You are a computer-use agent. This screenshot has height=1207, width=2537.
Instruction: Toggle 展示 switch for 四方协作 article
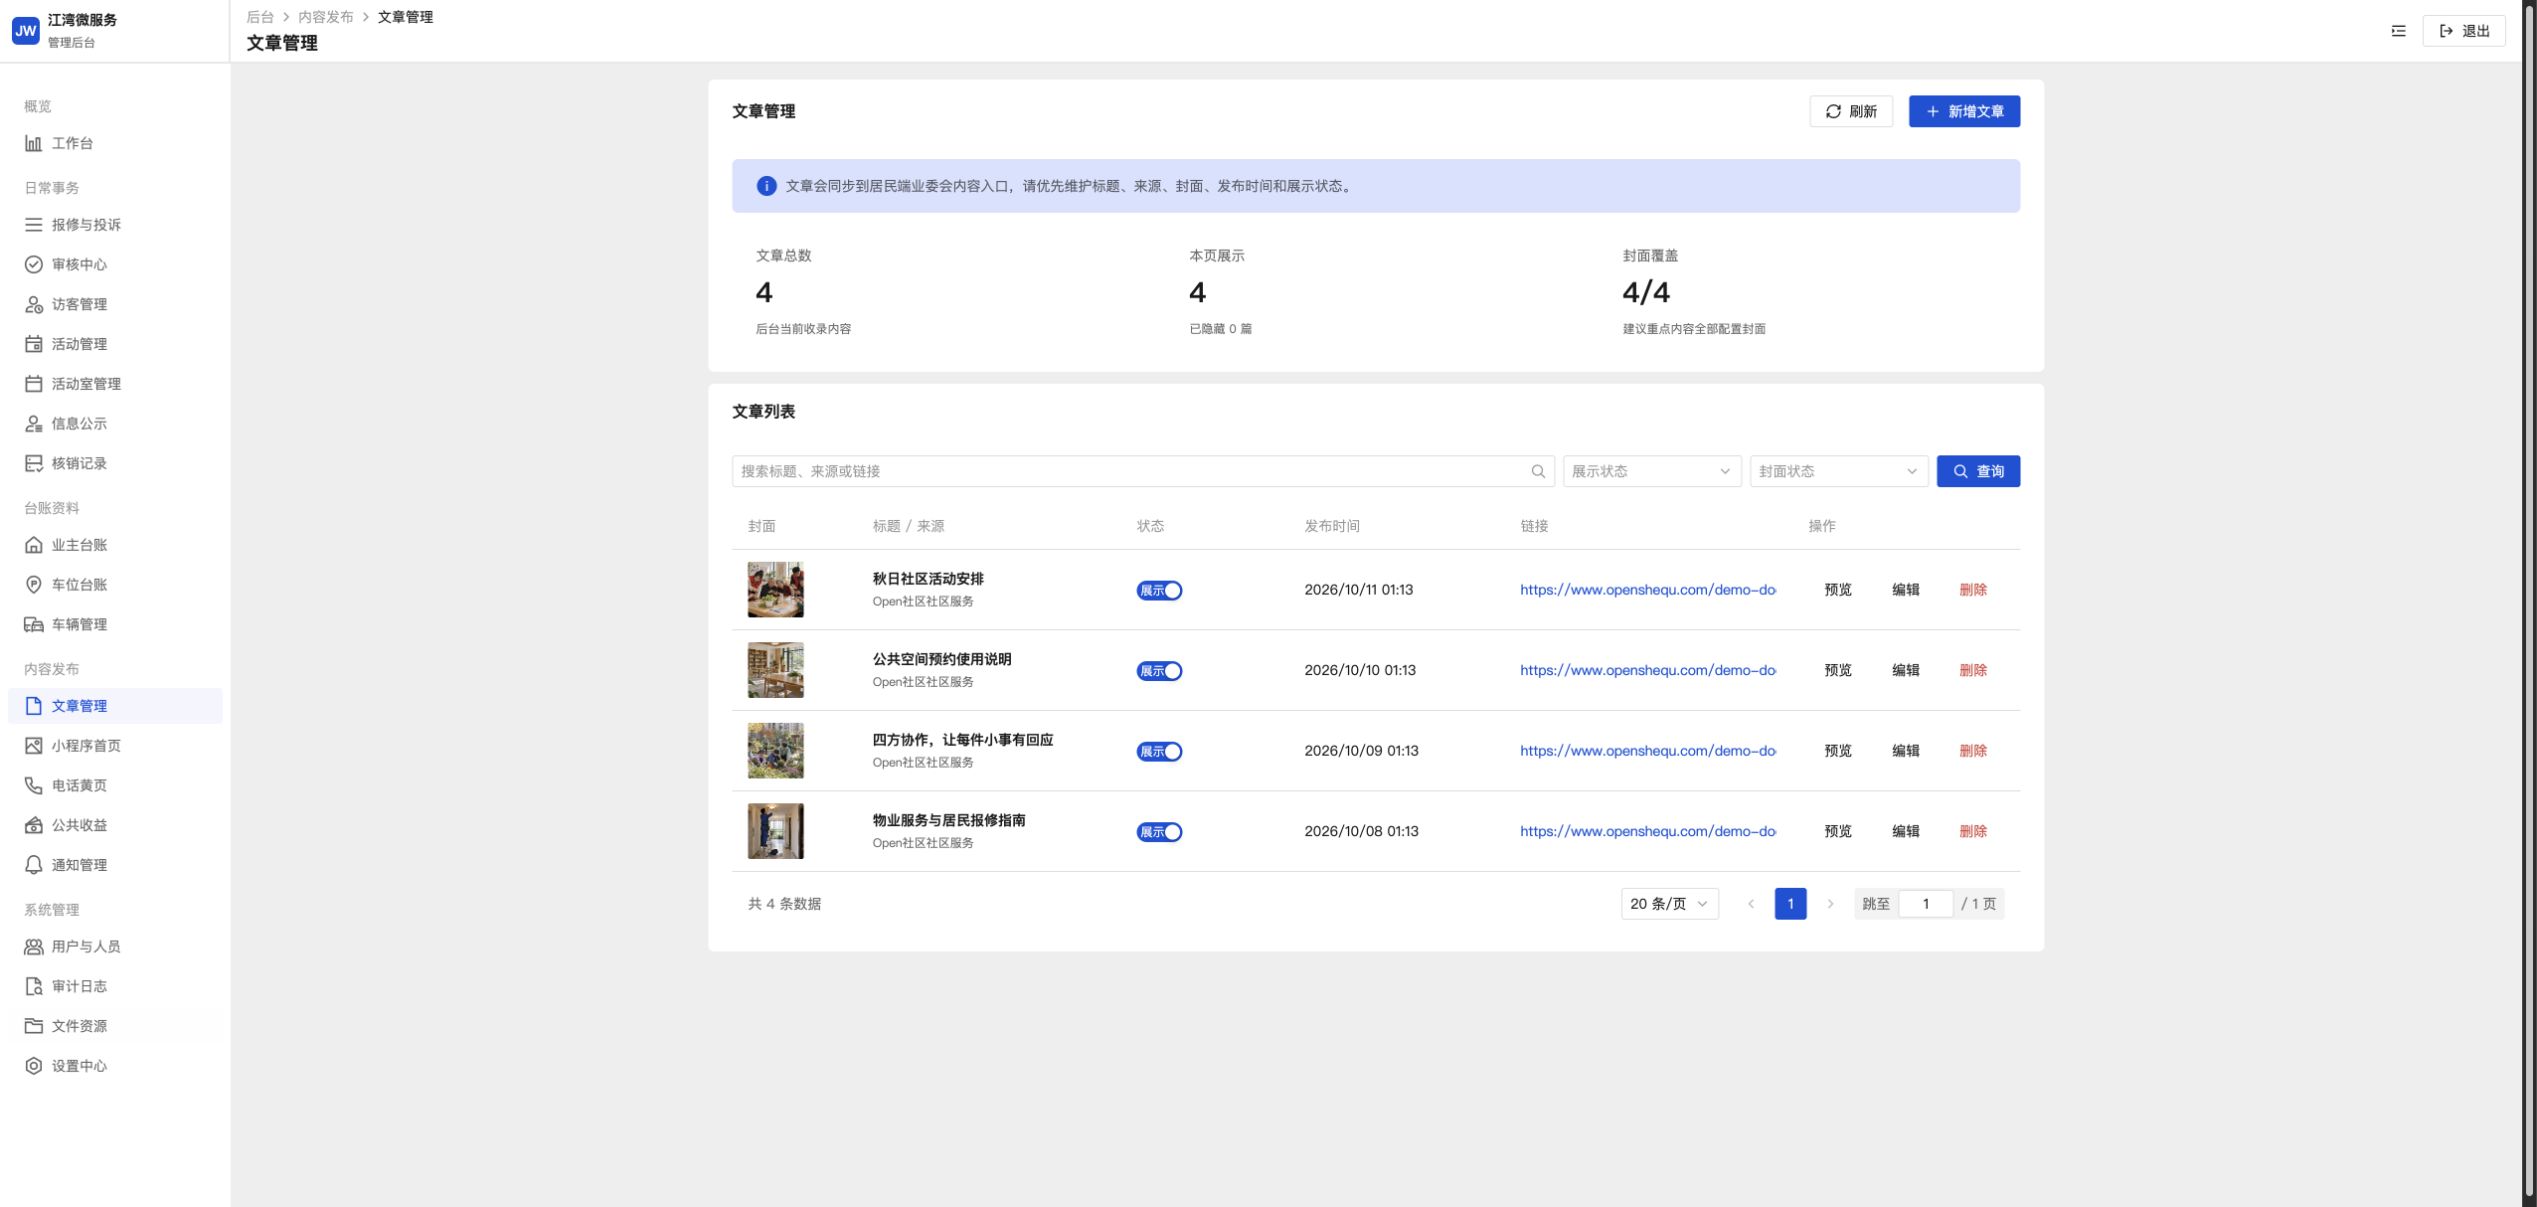(1159, 751)
